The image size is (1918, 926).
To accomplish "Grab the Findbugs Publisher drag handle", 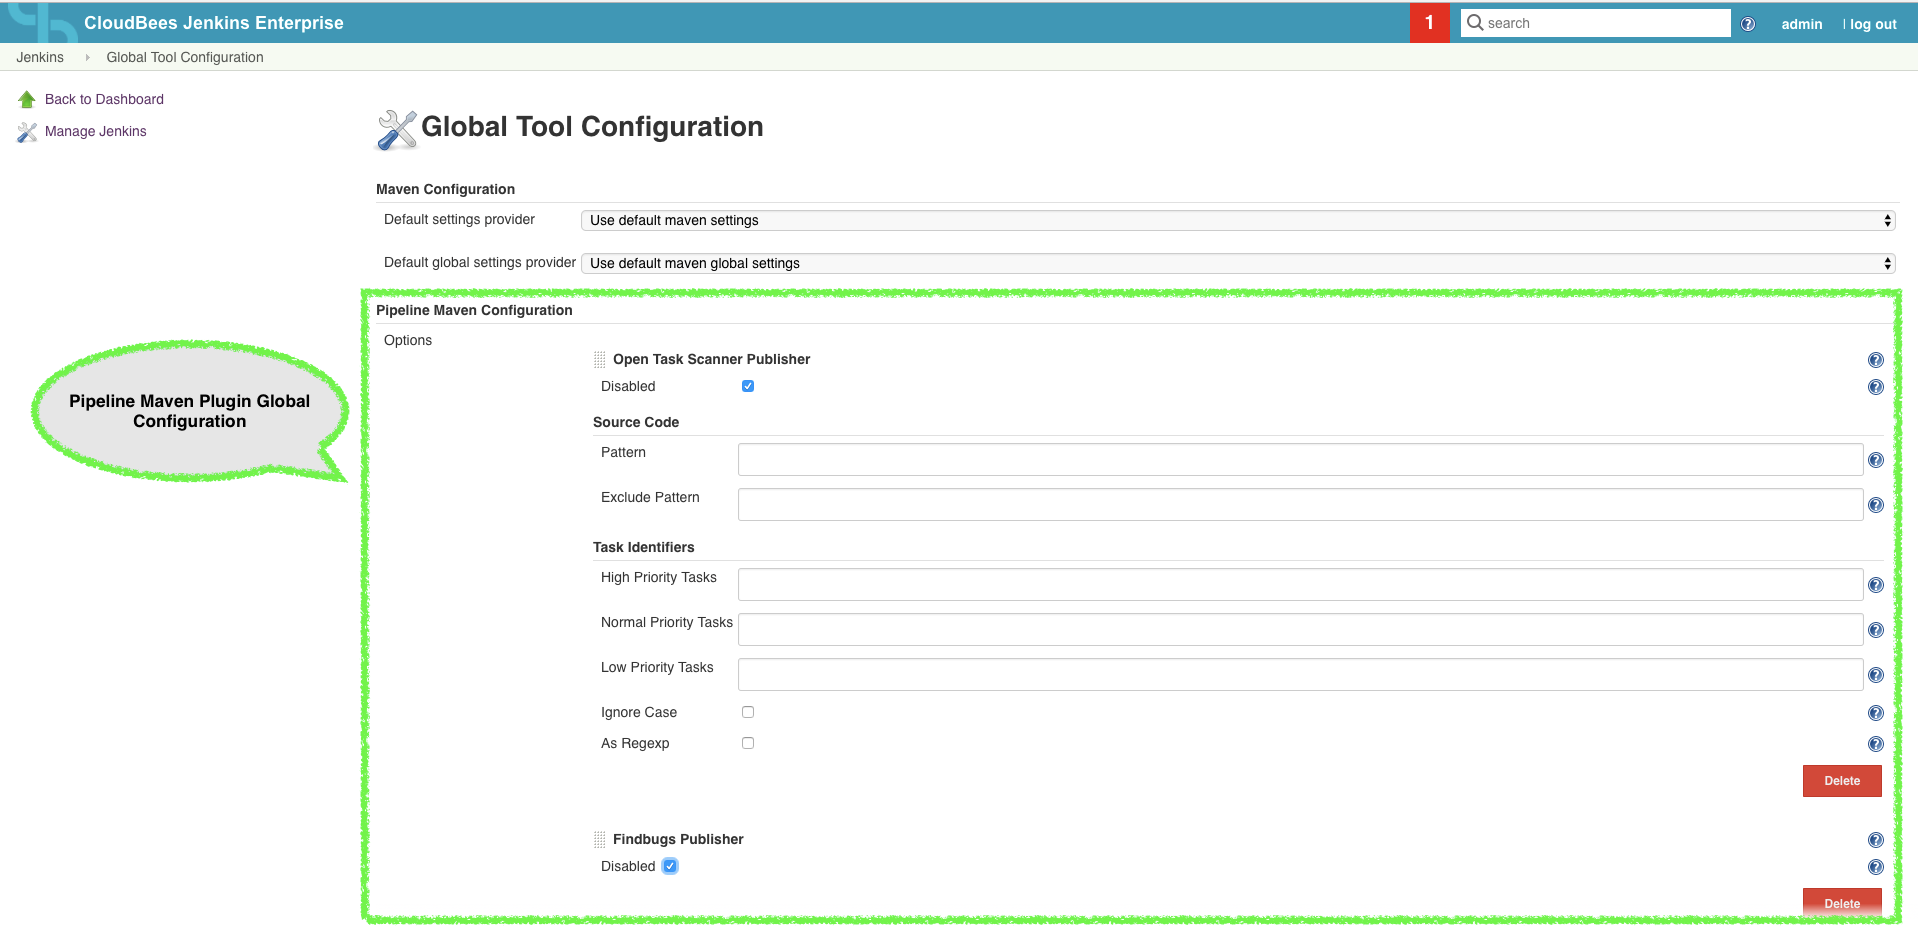I will click(x=600, y=839).
